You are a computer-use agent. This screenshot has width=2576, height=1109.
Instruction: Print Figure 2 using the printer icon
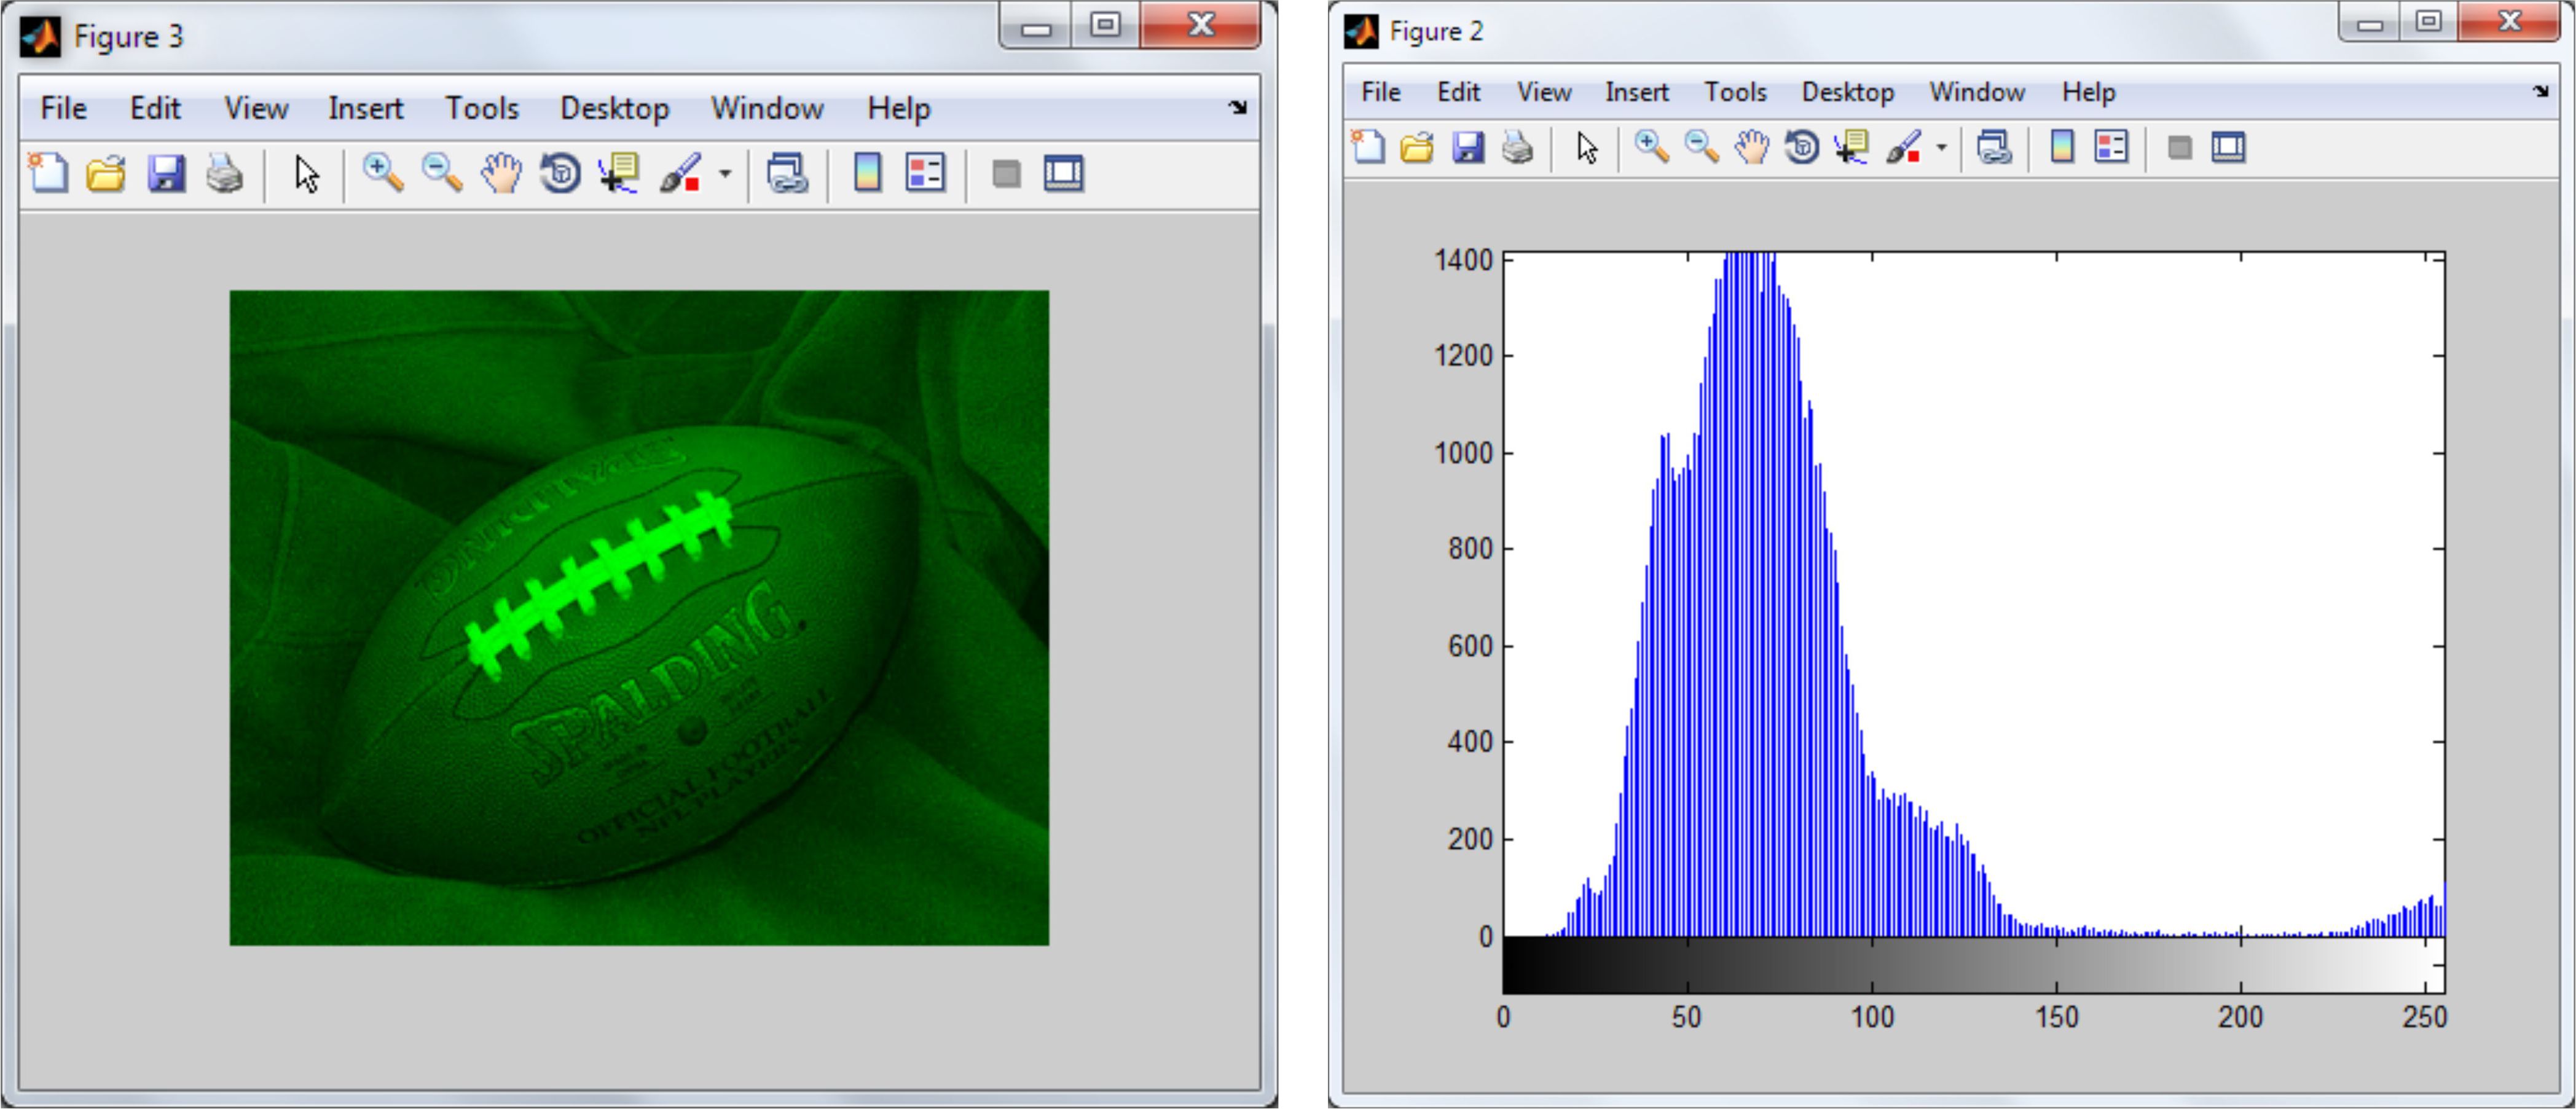(1517, 148)
